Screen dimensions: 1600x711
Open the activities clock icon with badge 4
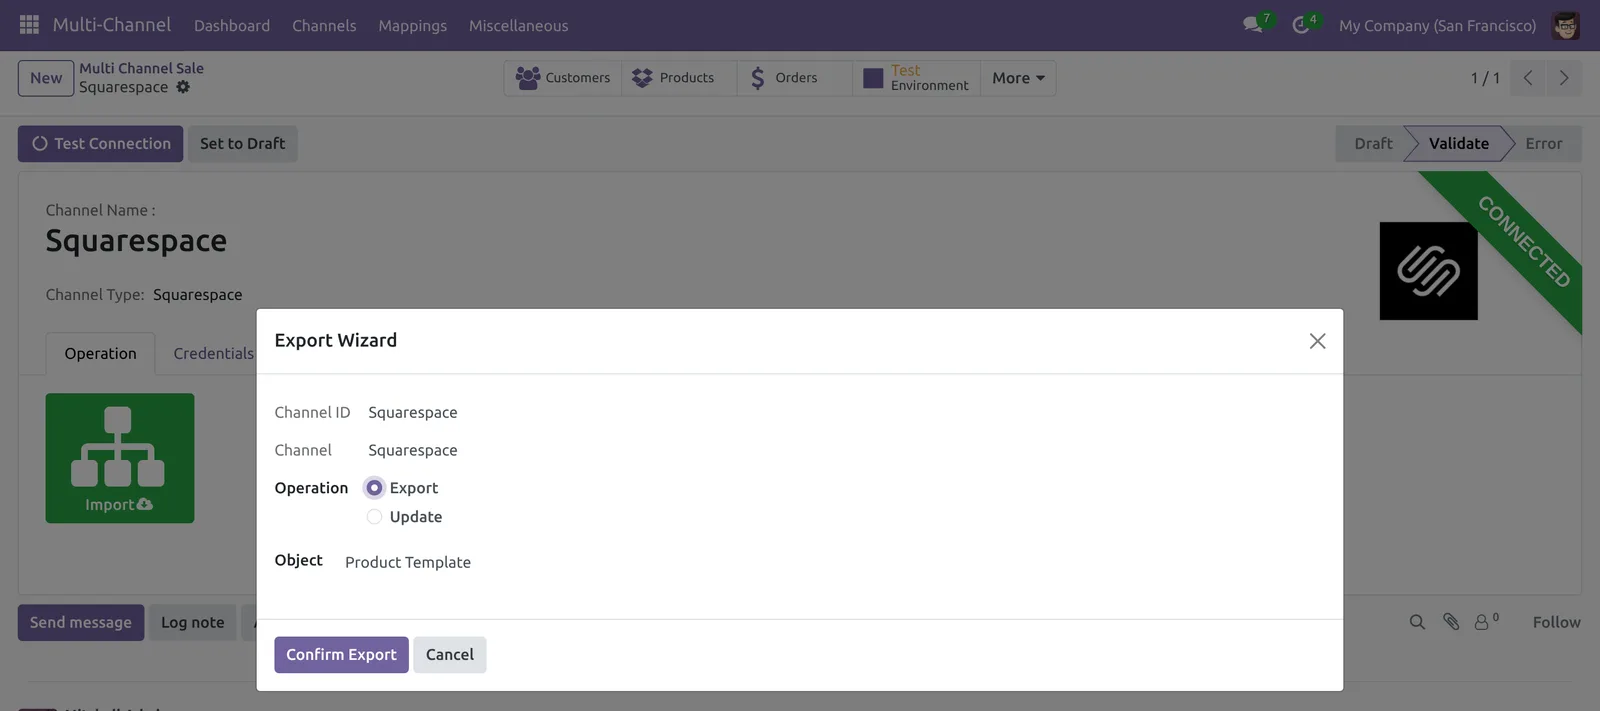(x=1303, y=24)
